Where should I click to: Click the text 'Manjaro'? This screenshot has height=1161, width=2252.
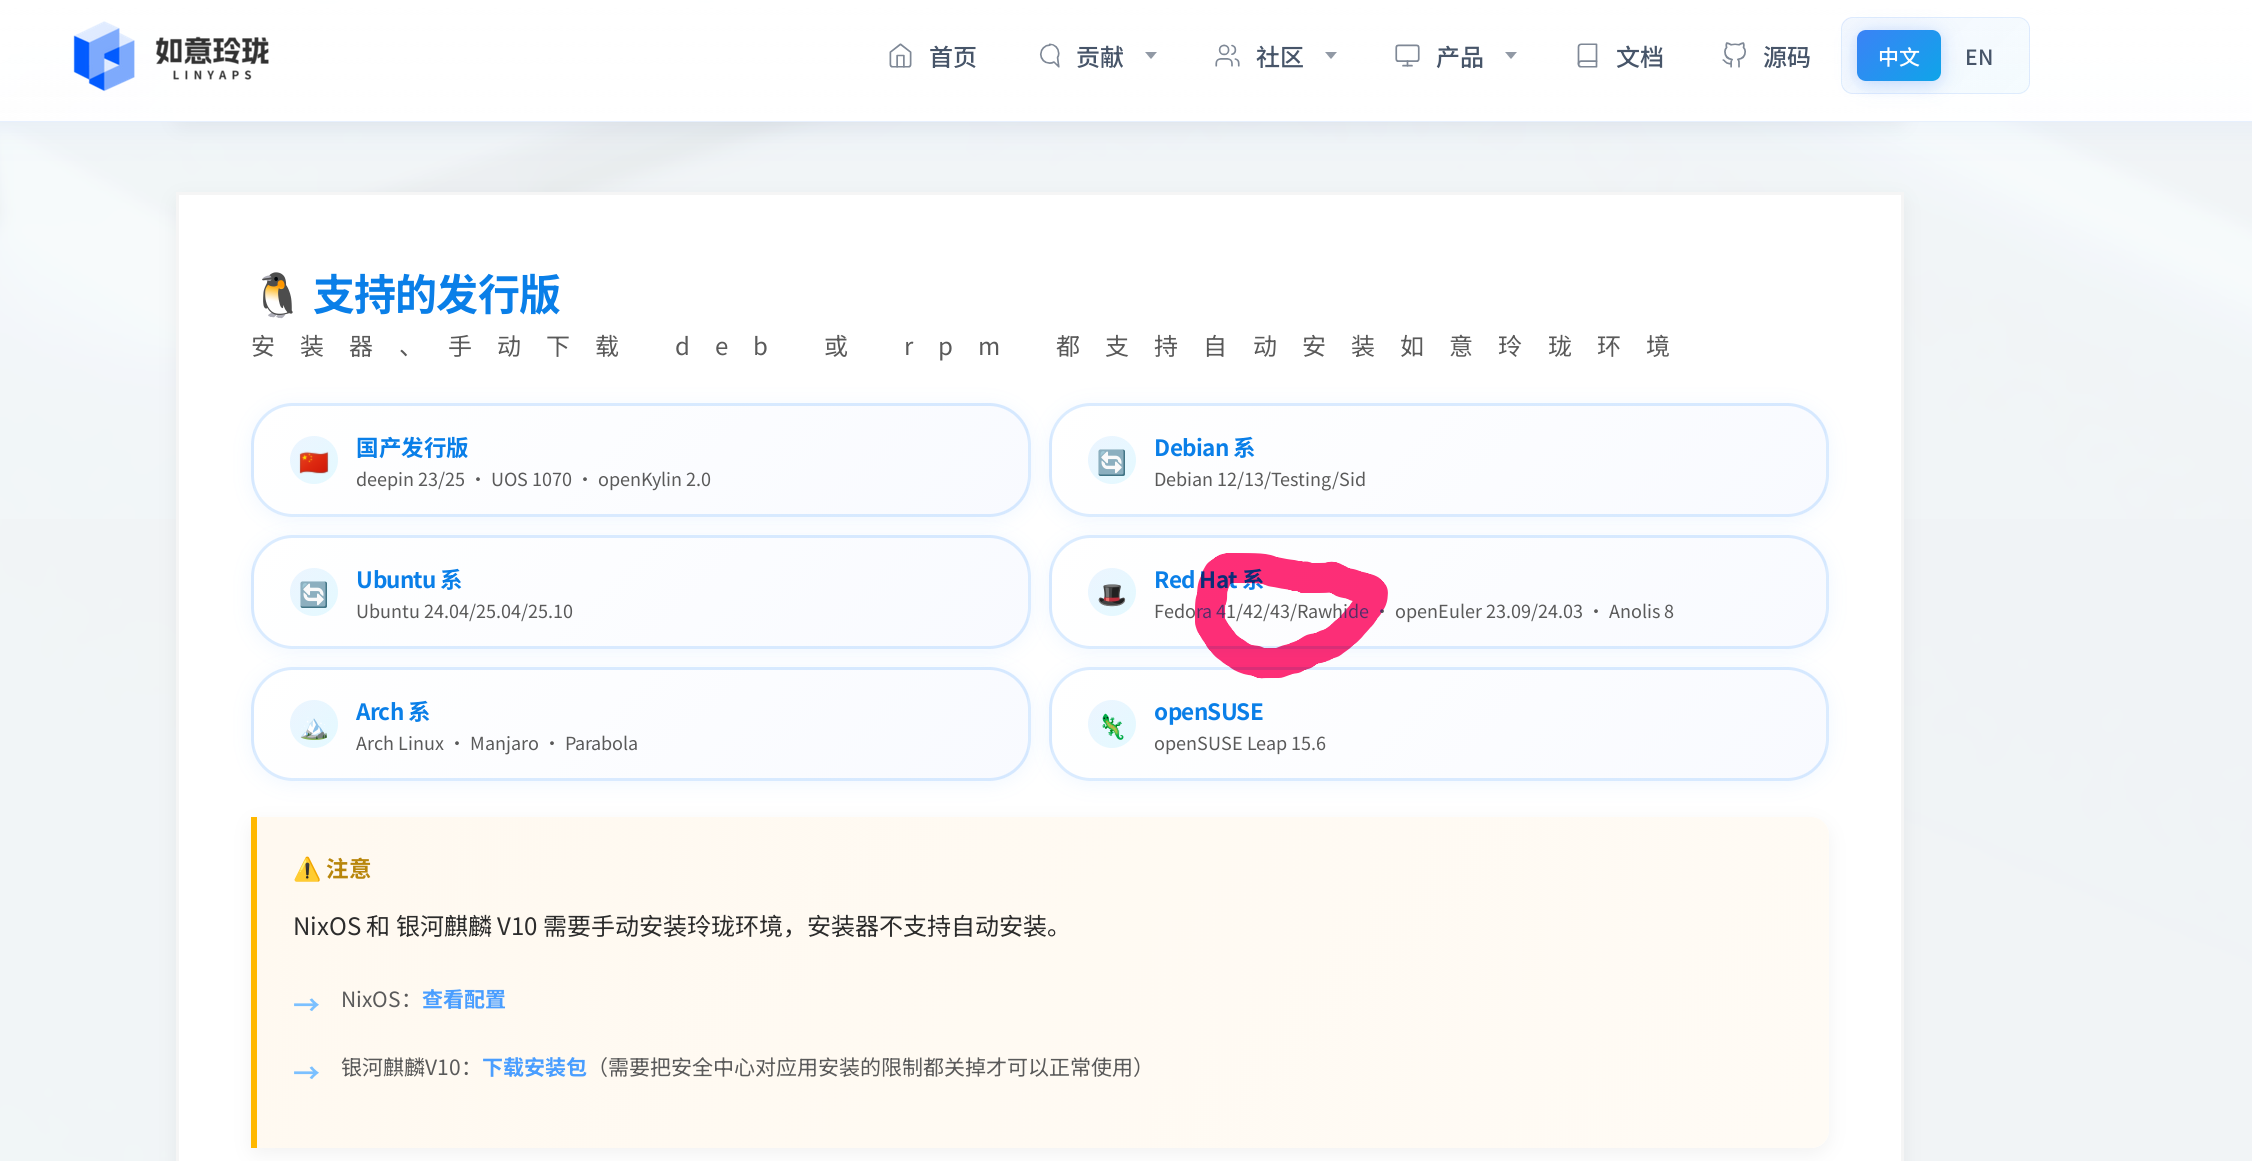coord(504,743)
